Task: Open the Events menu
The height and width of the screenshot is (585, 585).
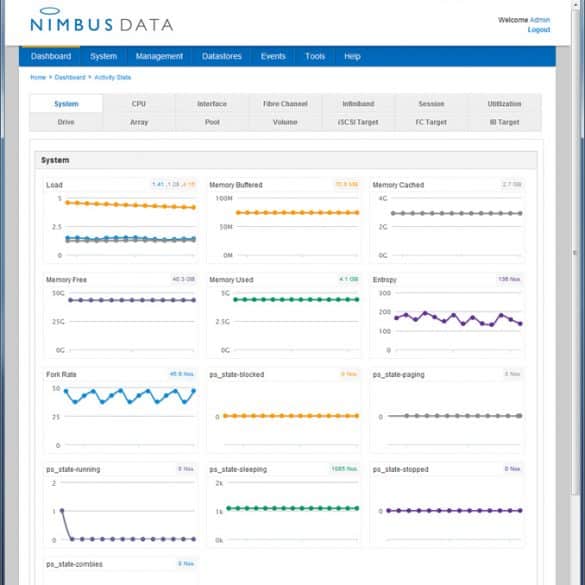Action: 273,56
